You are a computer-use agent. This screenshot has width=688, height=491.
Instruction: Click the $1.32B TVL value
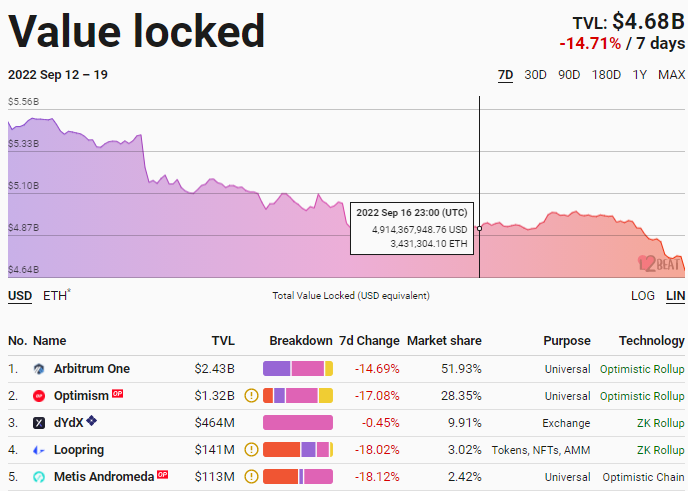215,396
